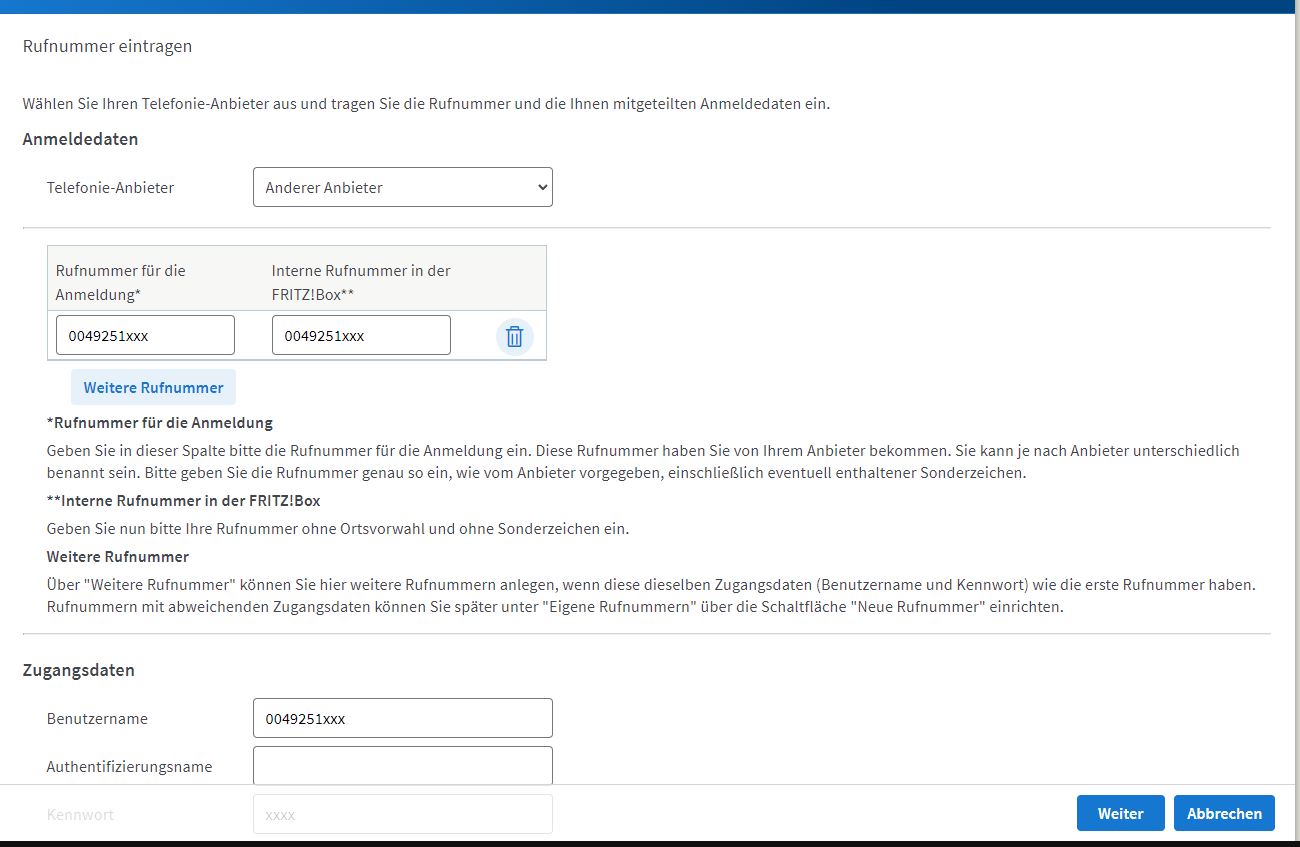Click the intro sentence starting 'Wählen Sie Ihren Telefonie-Anbieter'
Viewport: 1300px width, 847px height.
(x=426, y=103)
